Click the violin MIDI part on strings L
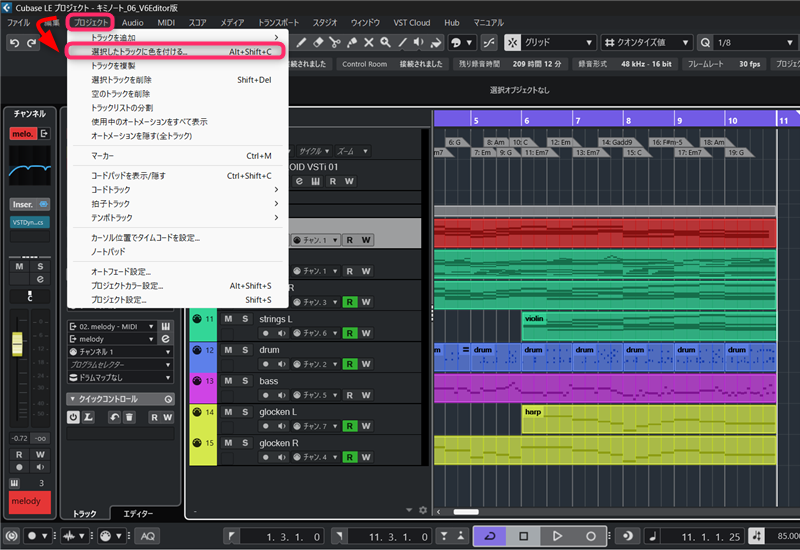The height and width of the screenshot is (550, 800). (648, 326)
